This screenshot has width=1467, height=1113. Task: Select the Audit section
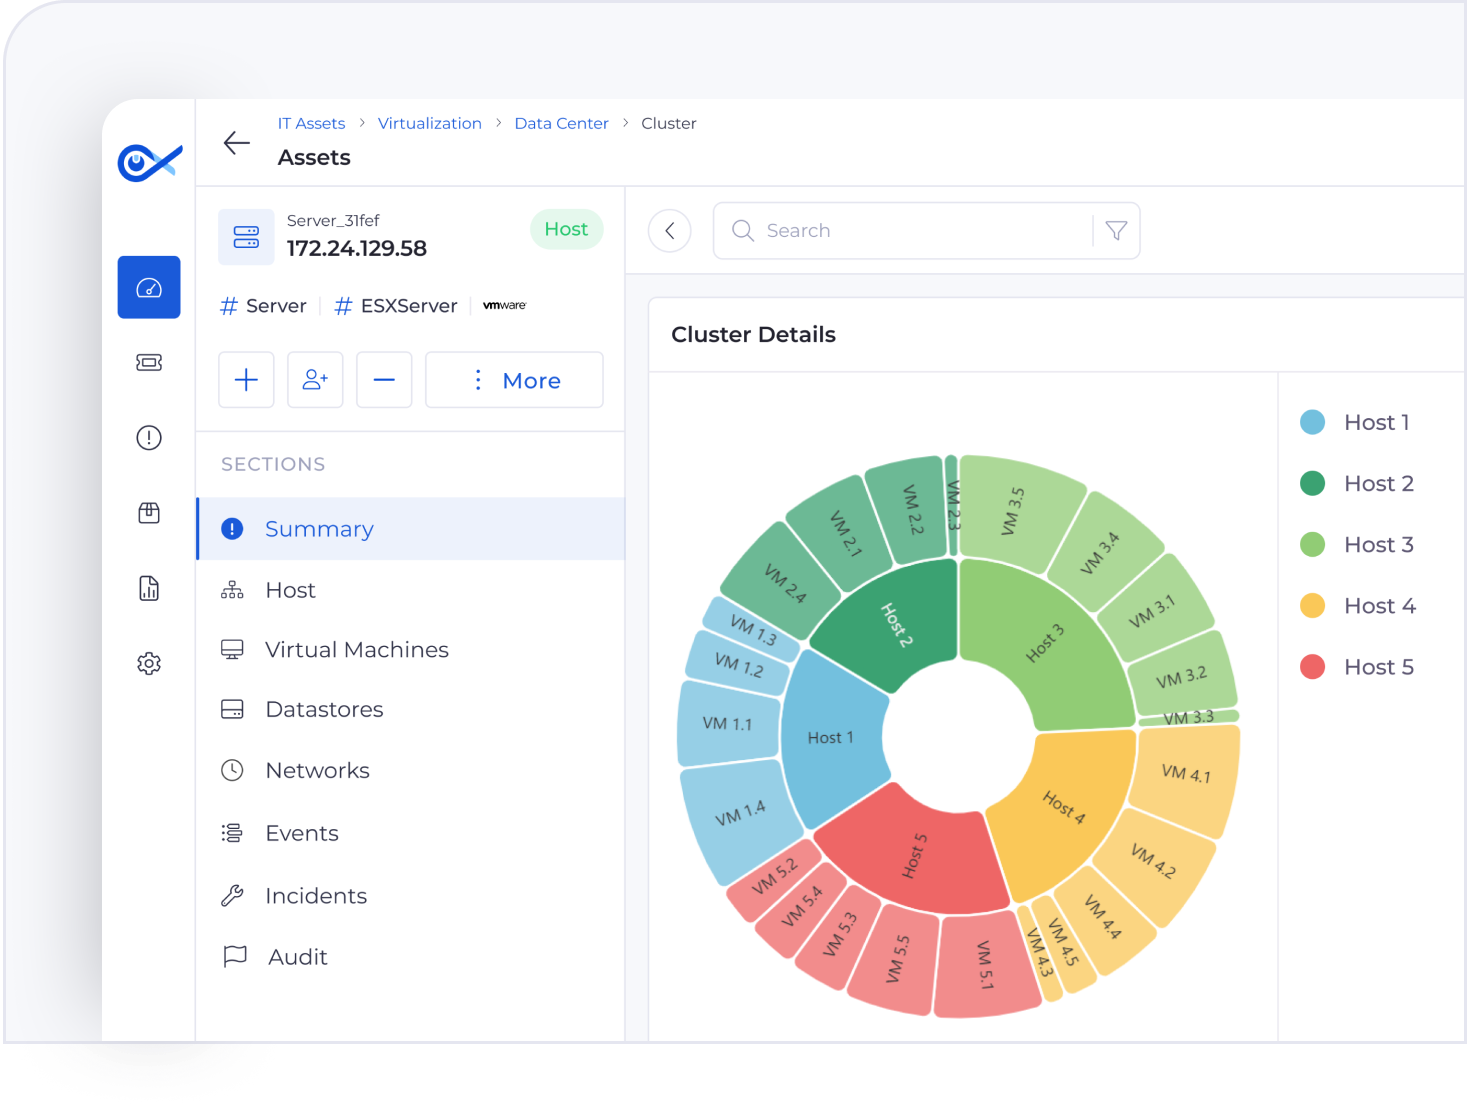click(411, 957)
